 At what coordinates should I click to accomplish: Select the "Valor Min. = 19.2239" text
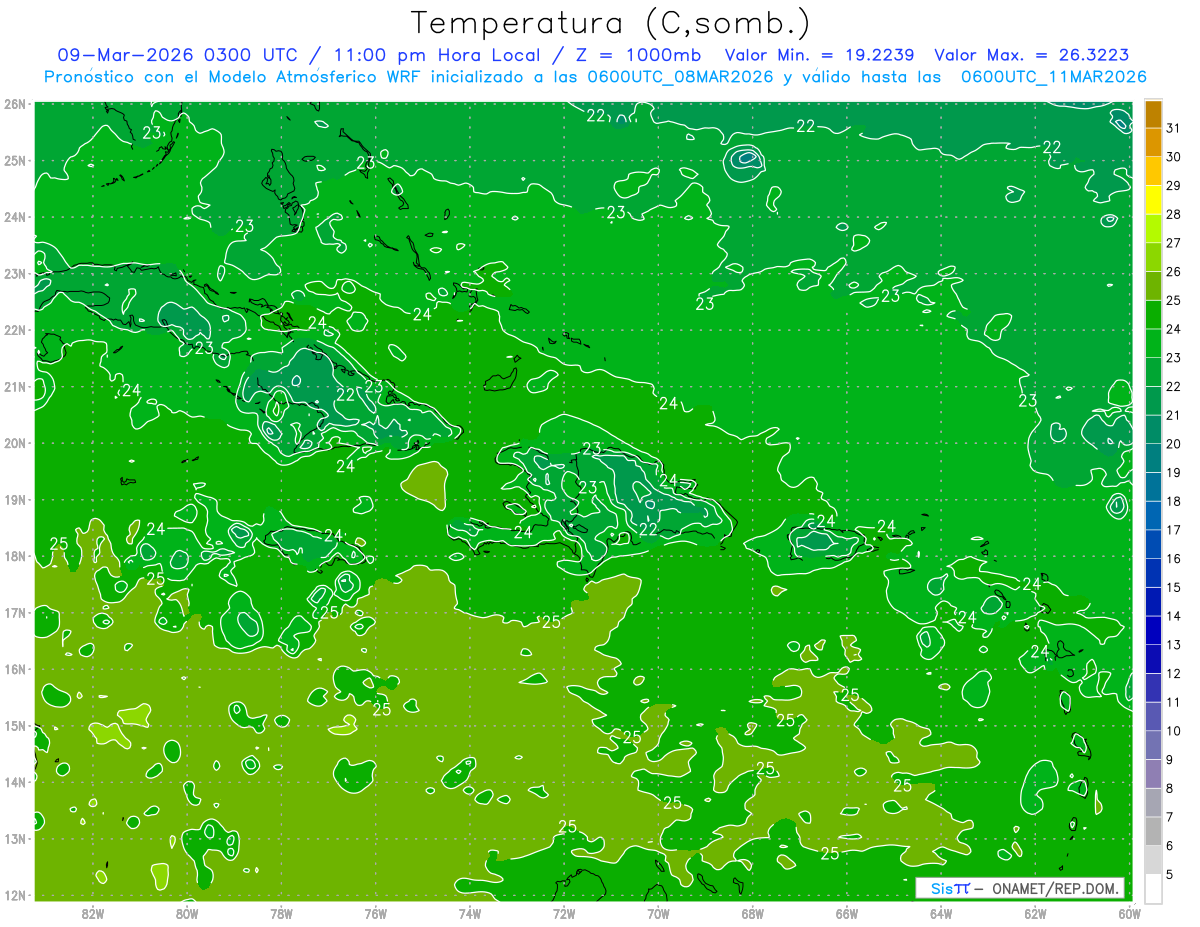(x=821, y=55)
